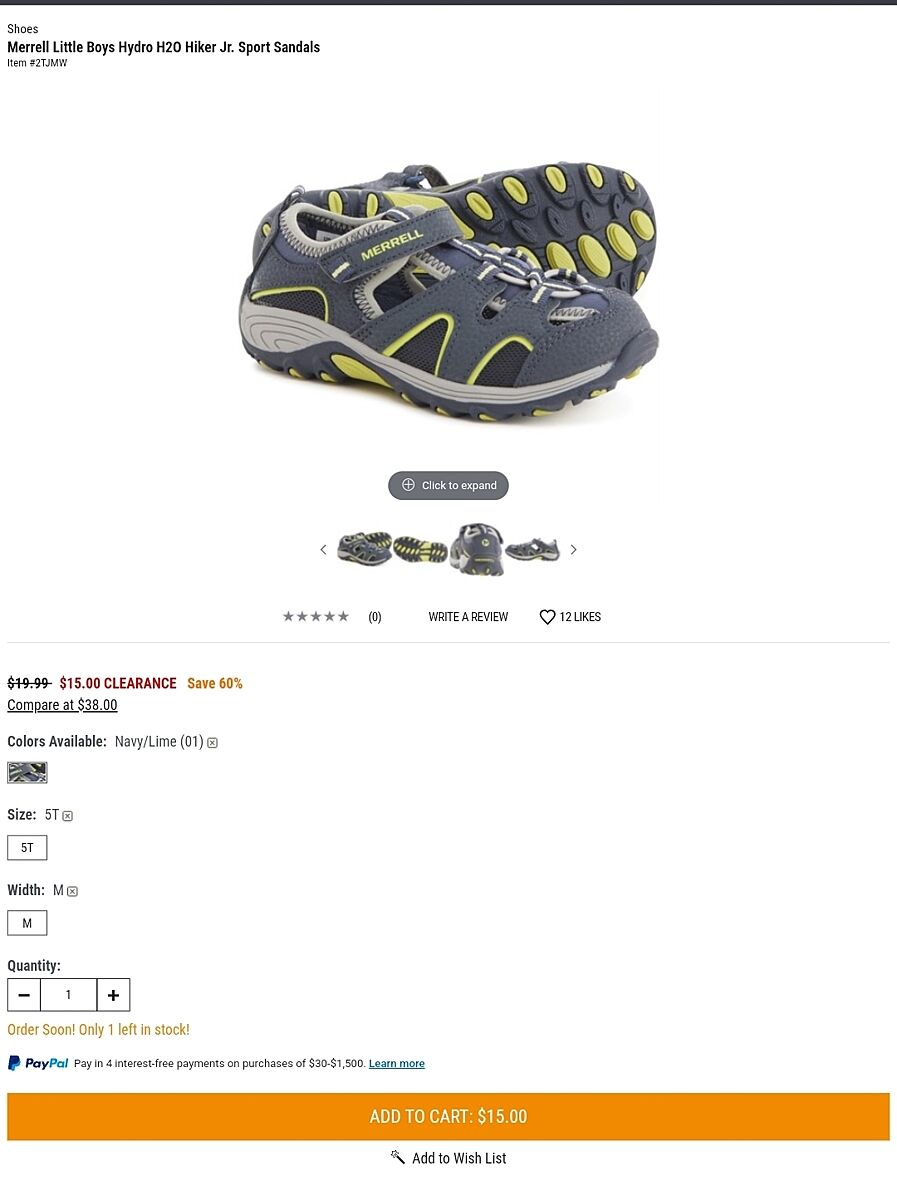
Task: Click the Add to Cart: $15.00 button
Action: tap(448, 1117)
